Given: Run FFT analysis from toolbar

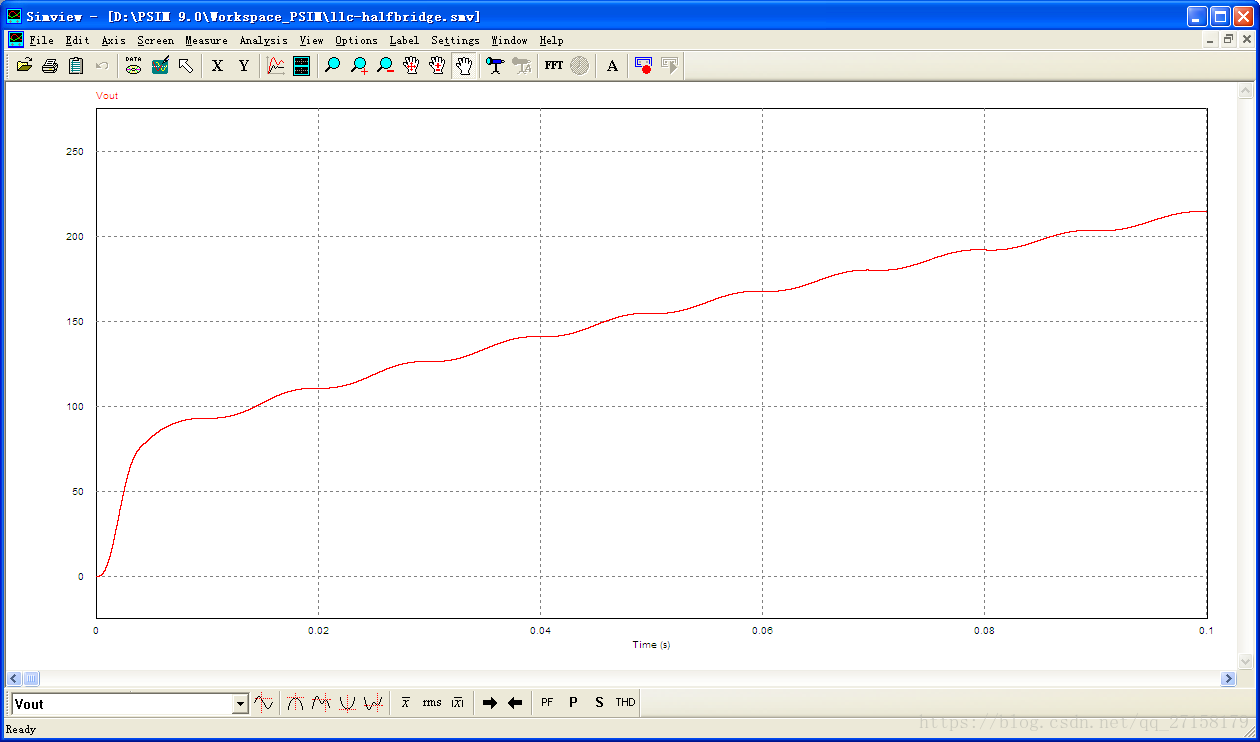Looking at the screenshot, I should click(x=553, y=66).
